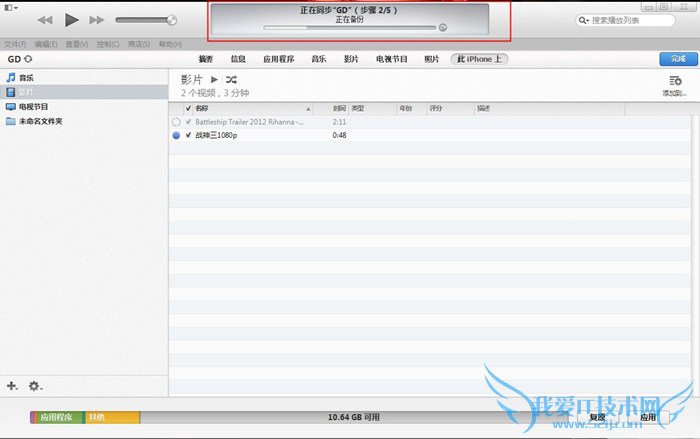Select the 战神三1080p video row
The image size is (700, 439).
[429, 135]
